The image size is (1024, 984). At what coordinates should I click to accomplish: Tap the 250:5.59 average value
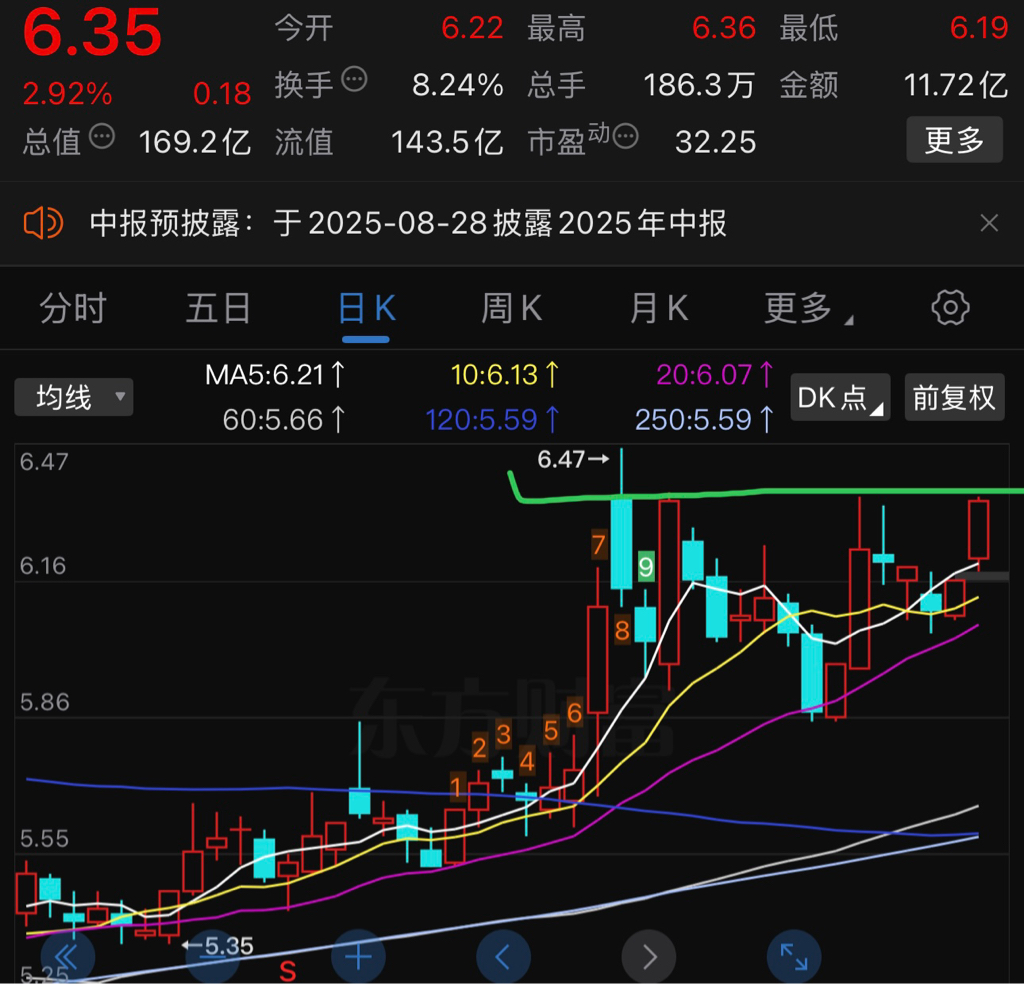click(705, 420)
